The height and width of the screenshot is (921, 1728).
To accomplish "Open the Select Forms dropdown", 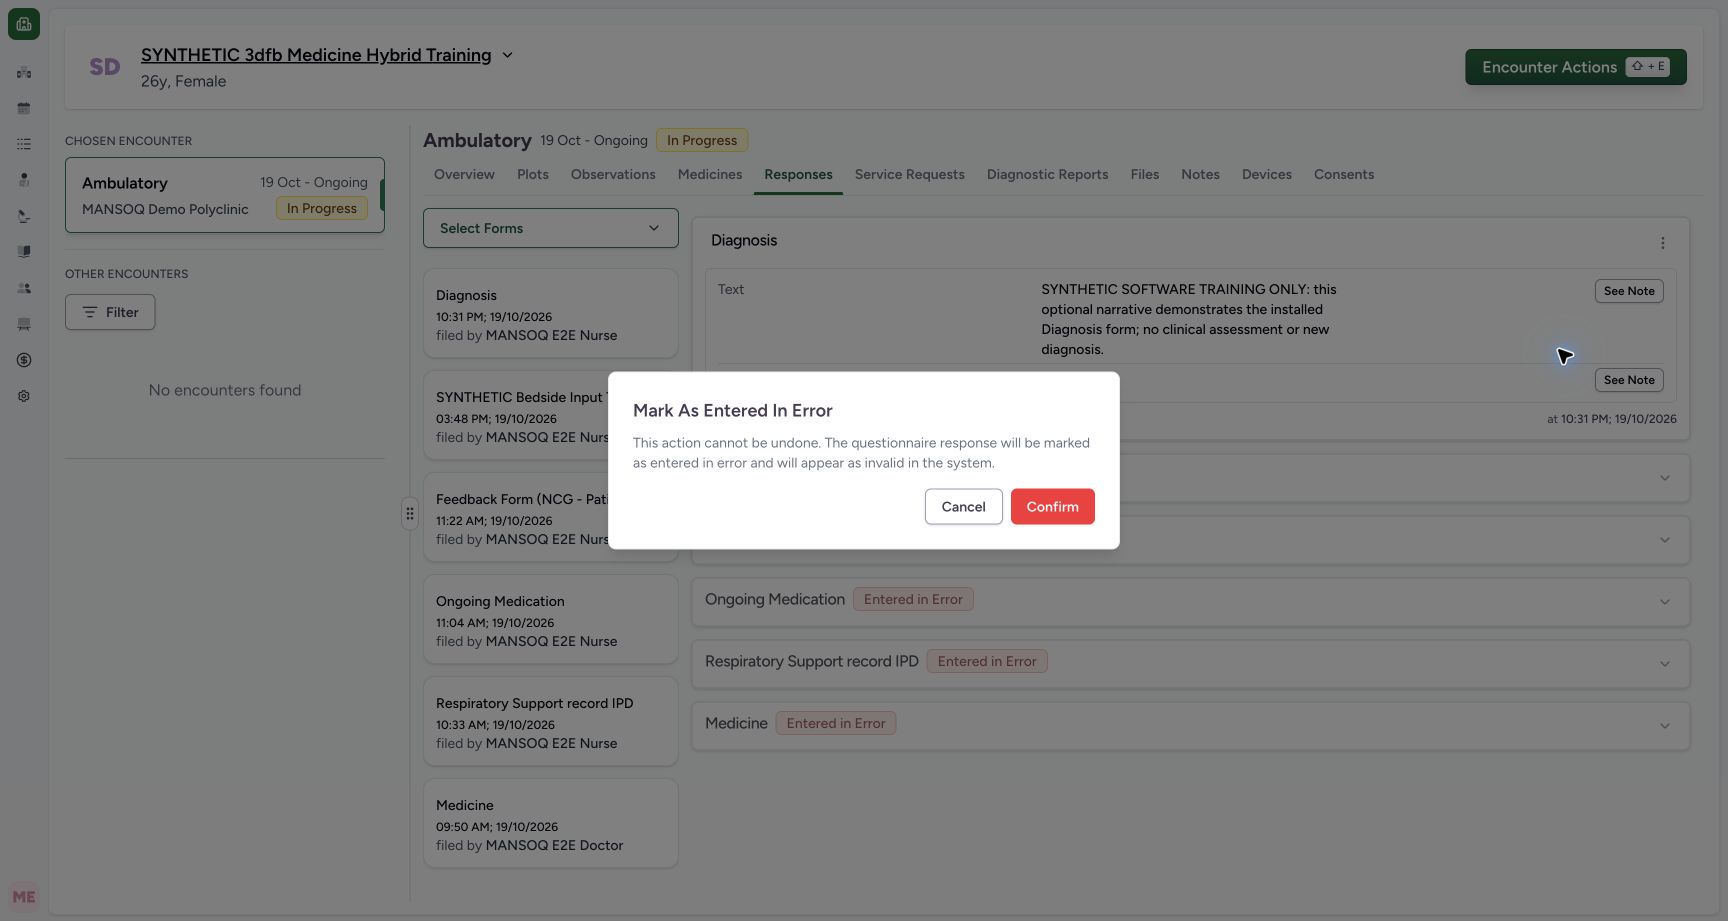I will pyautogui.click(x=551, y=228).
